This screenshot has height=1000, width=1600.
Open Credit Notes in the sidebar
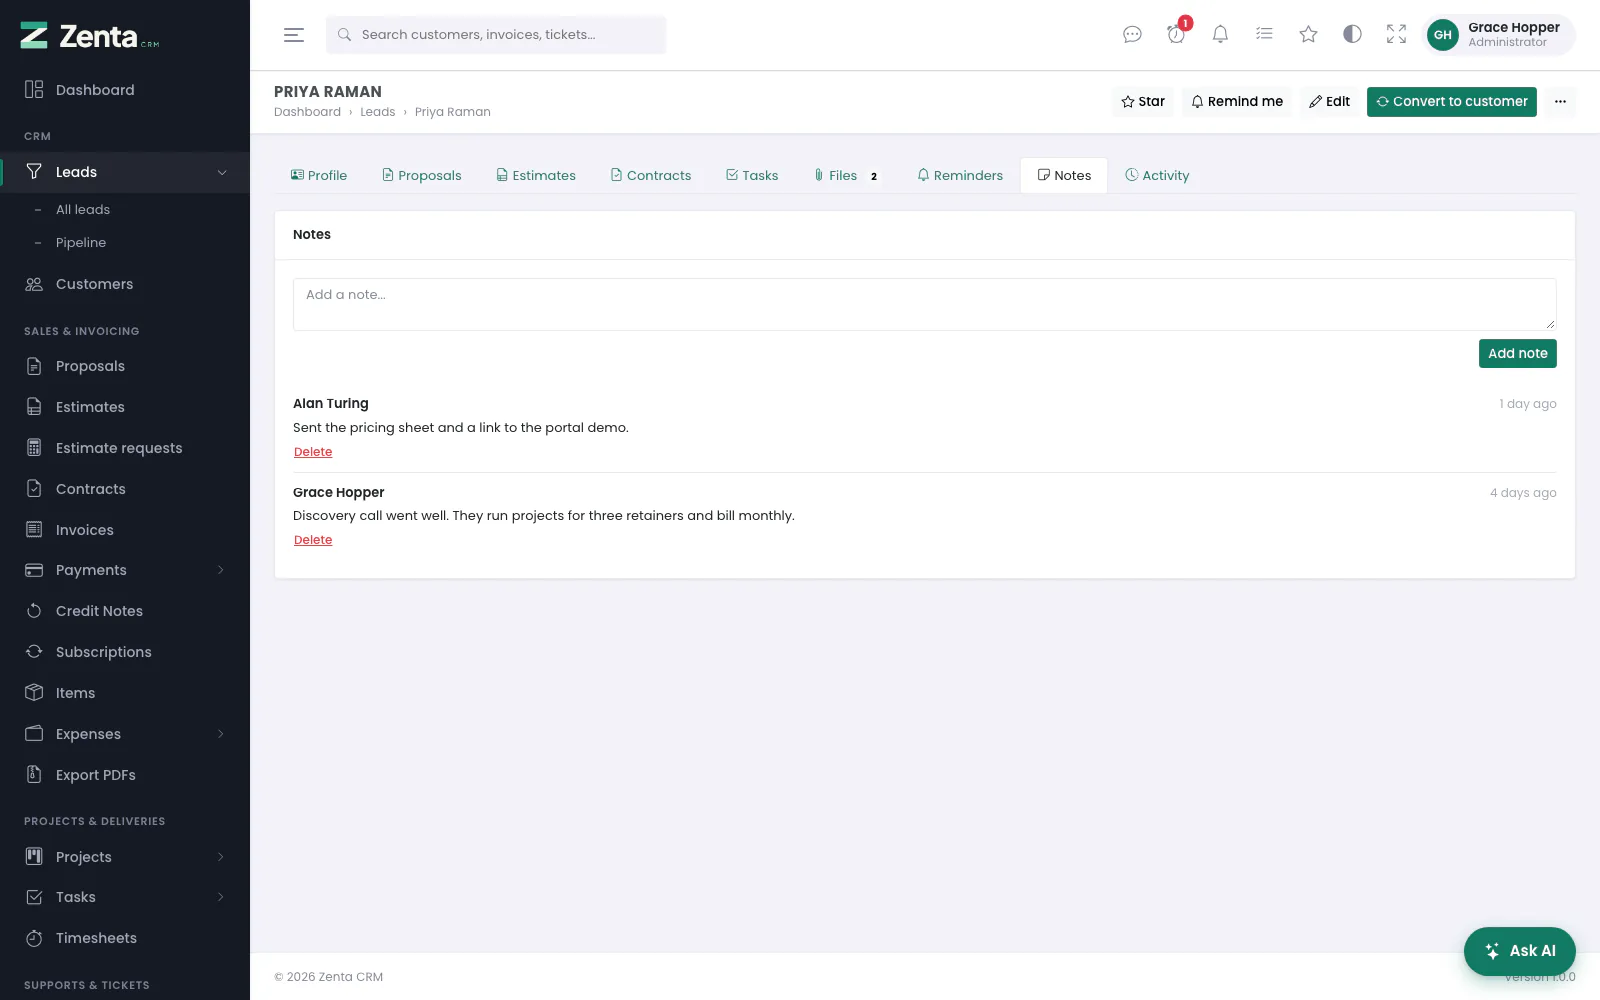[125, 611]
